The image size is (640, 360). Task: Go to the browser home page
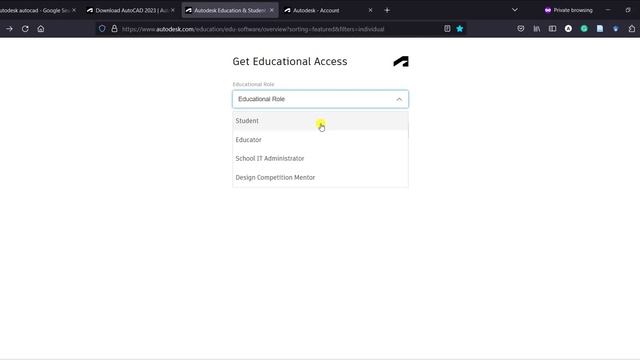tap(41, 29)
